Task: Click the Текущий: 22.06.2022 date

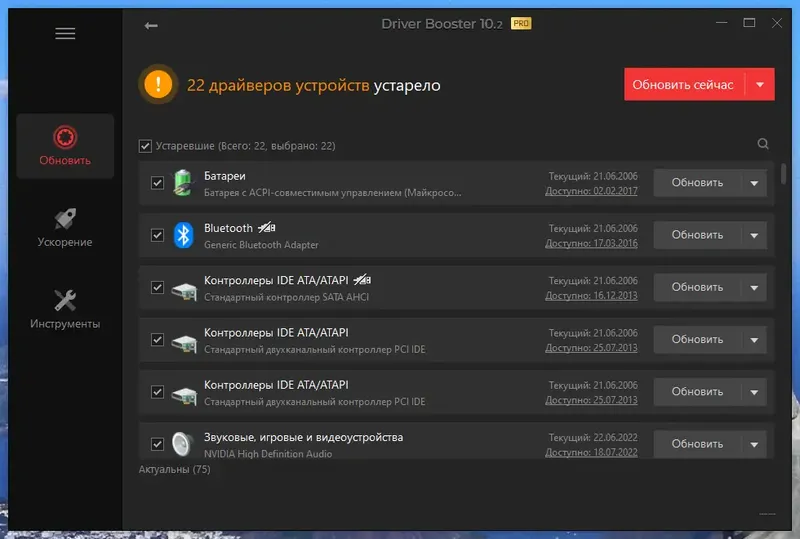Action: coord(593,437)
